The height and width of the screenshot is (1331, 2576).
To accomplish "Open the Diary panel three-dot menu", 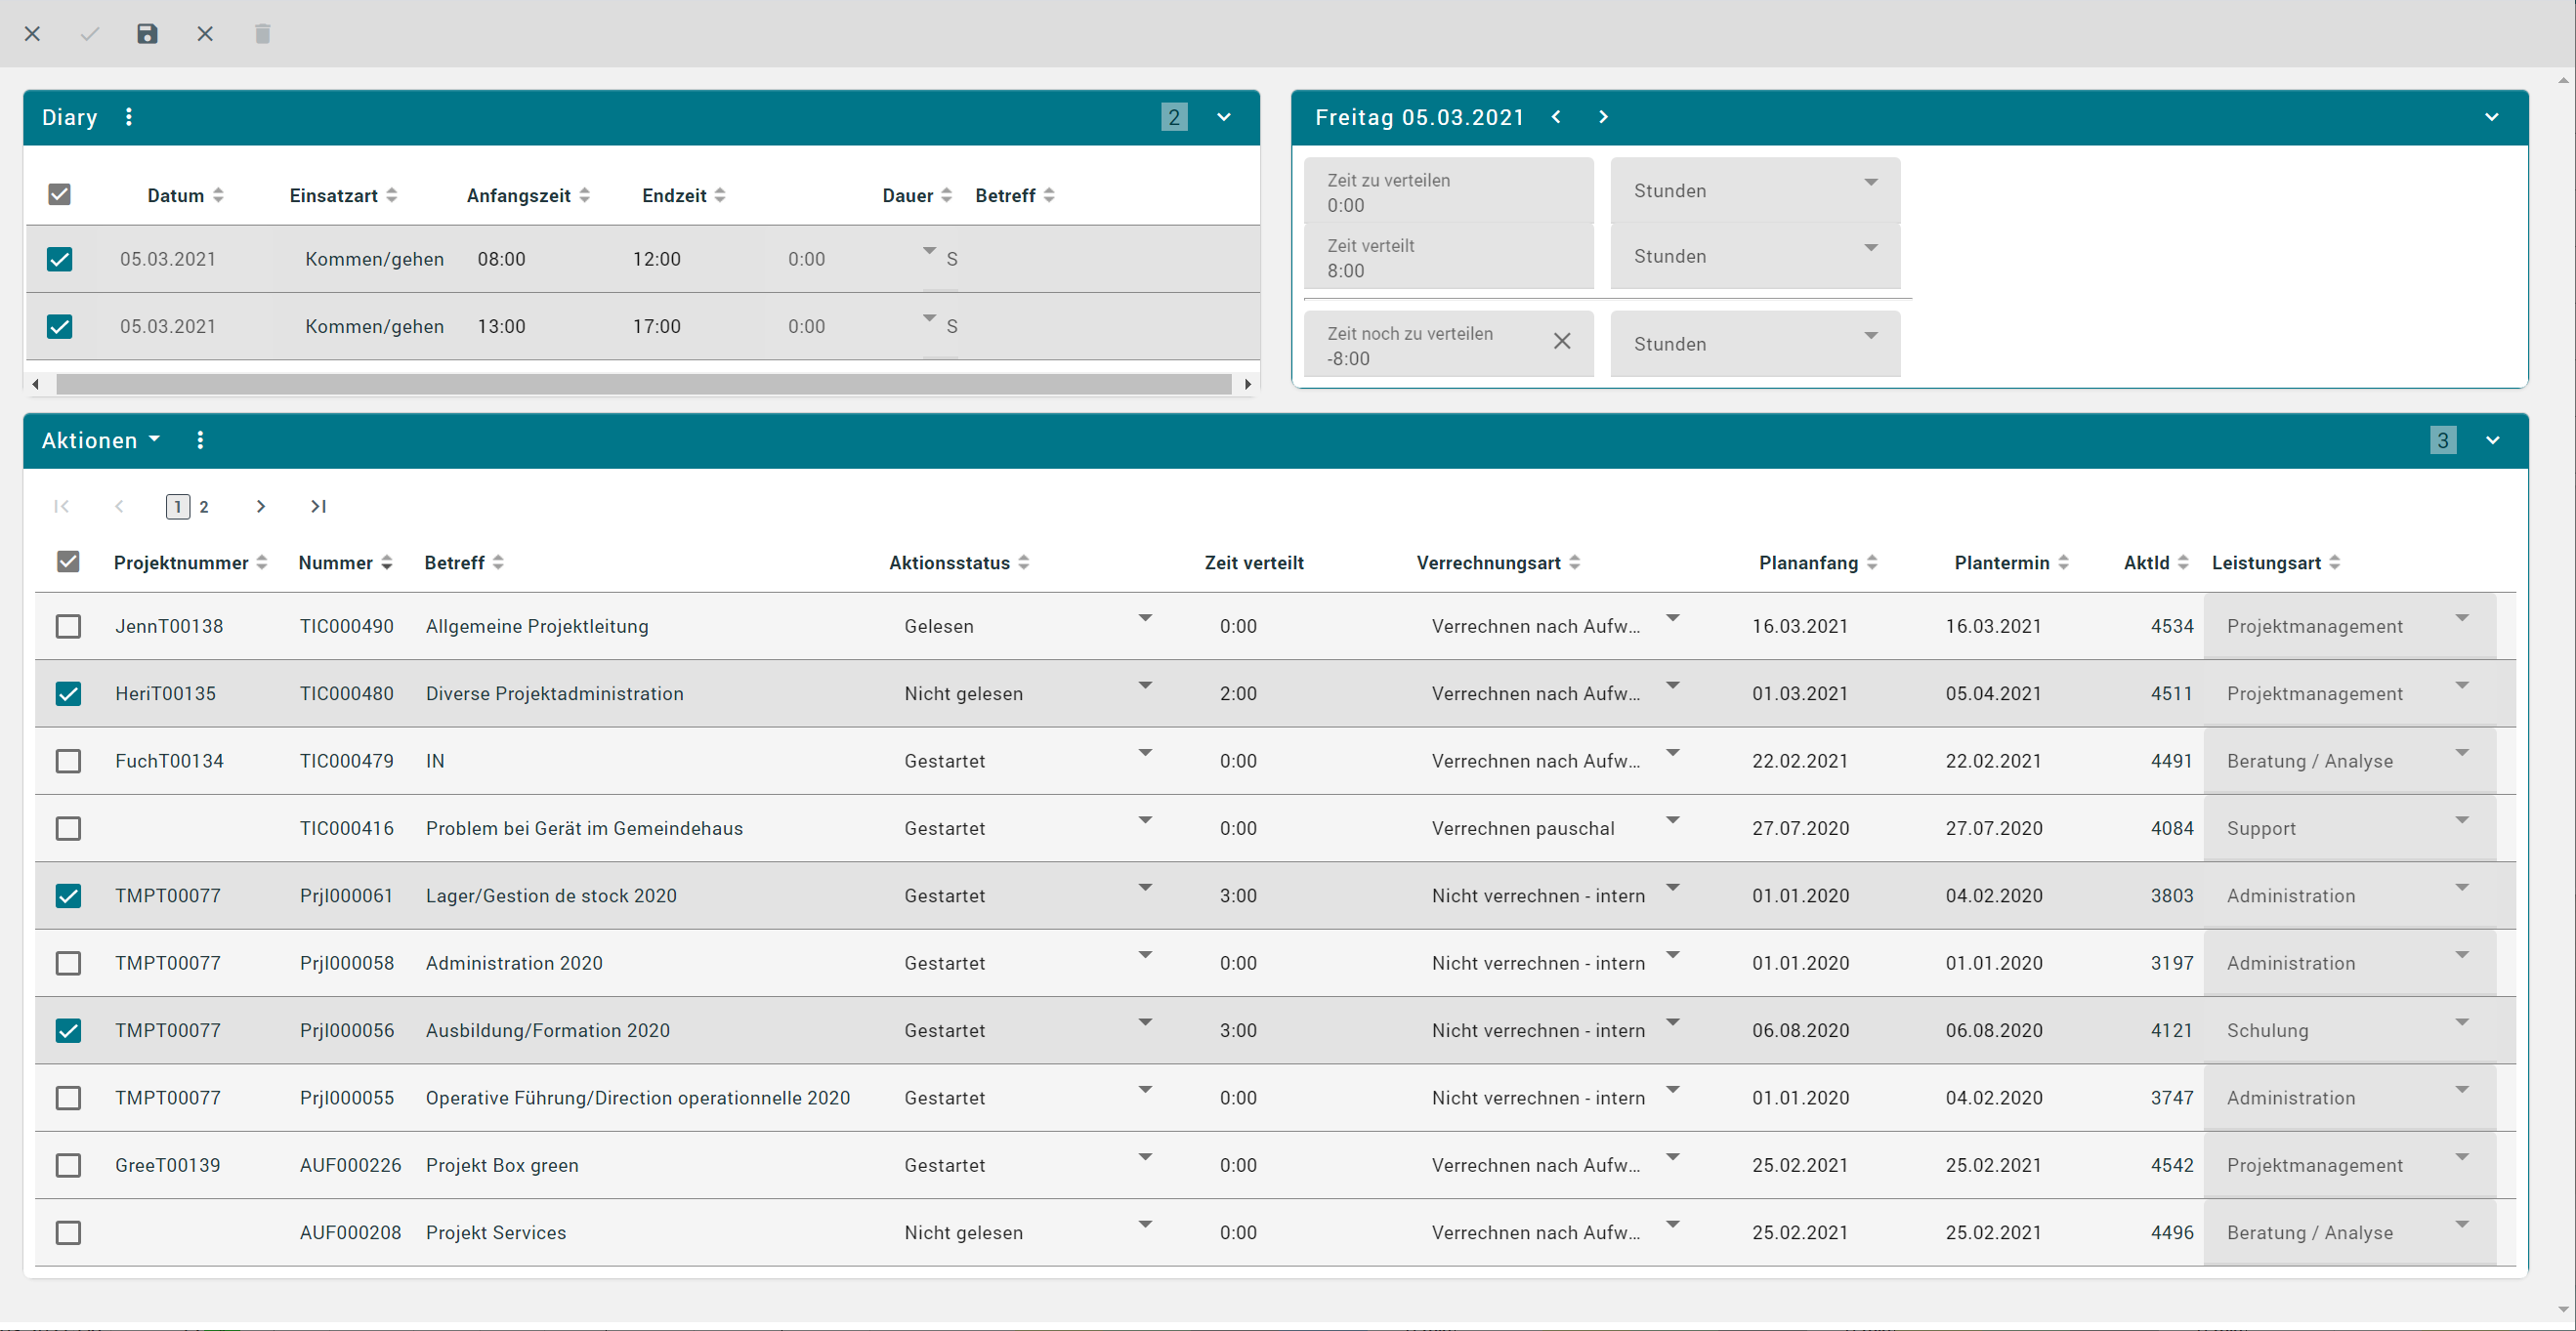I will (x=129, y=117).
